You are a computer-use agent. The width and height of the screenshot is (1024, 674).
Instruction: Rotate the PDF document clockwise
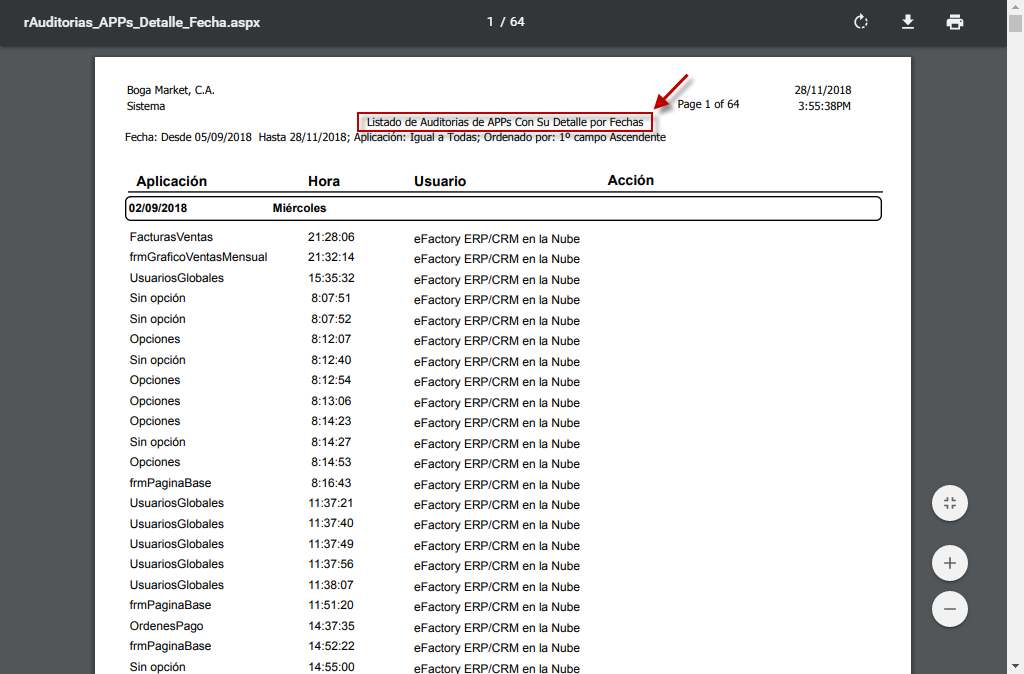(x=860, y=22)
